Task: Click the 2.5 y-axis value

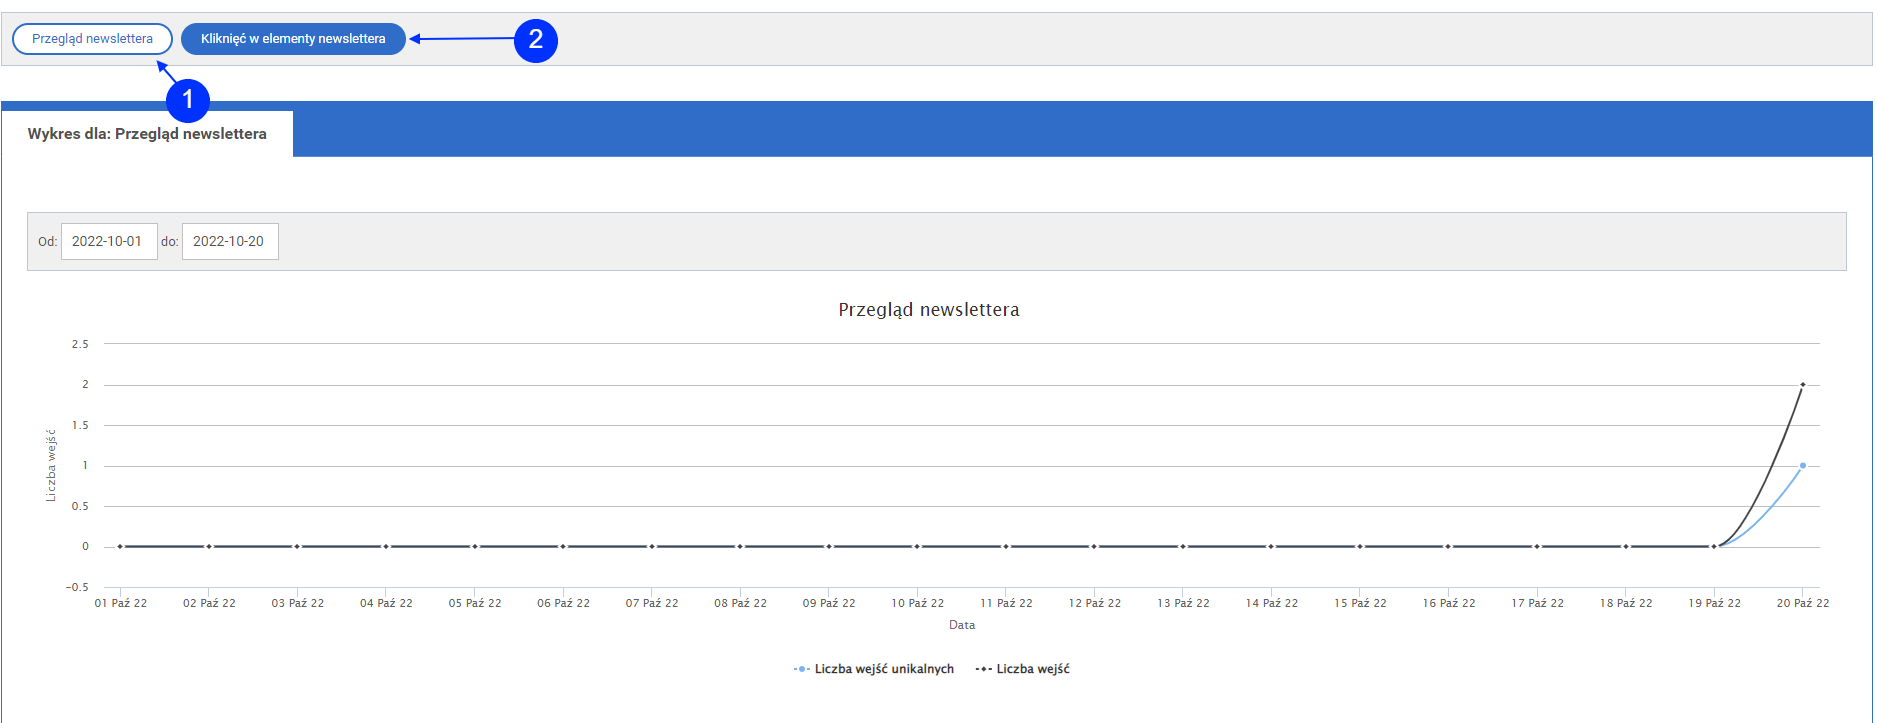Action: pyautogui.click(x=80, y=344)
